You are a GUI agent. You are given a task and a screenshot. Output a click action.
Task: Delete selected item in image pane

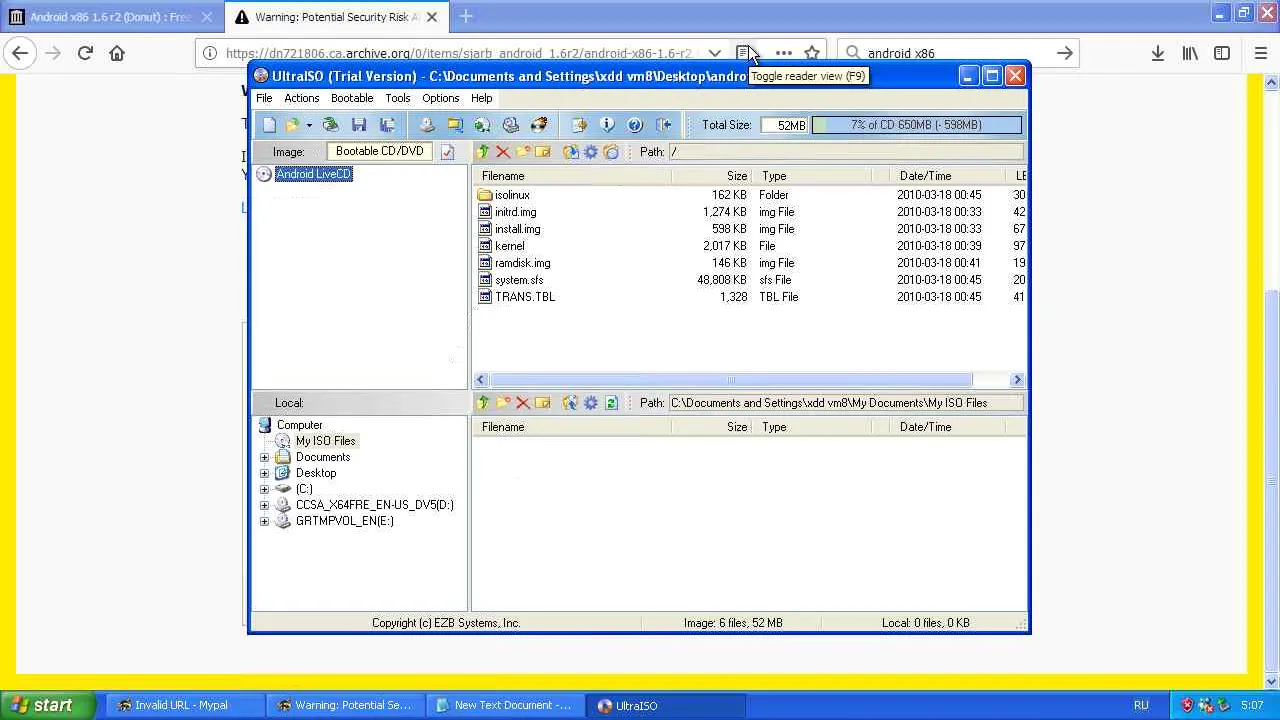(x=503, y=152)
